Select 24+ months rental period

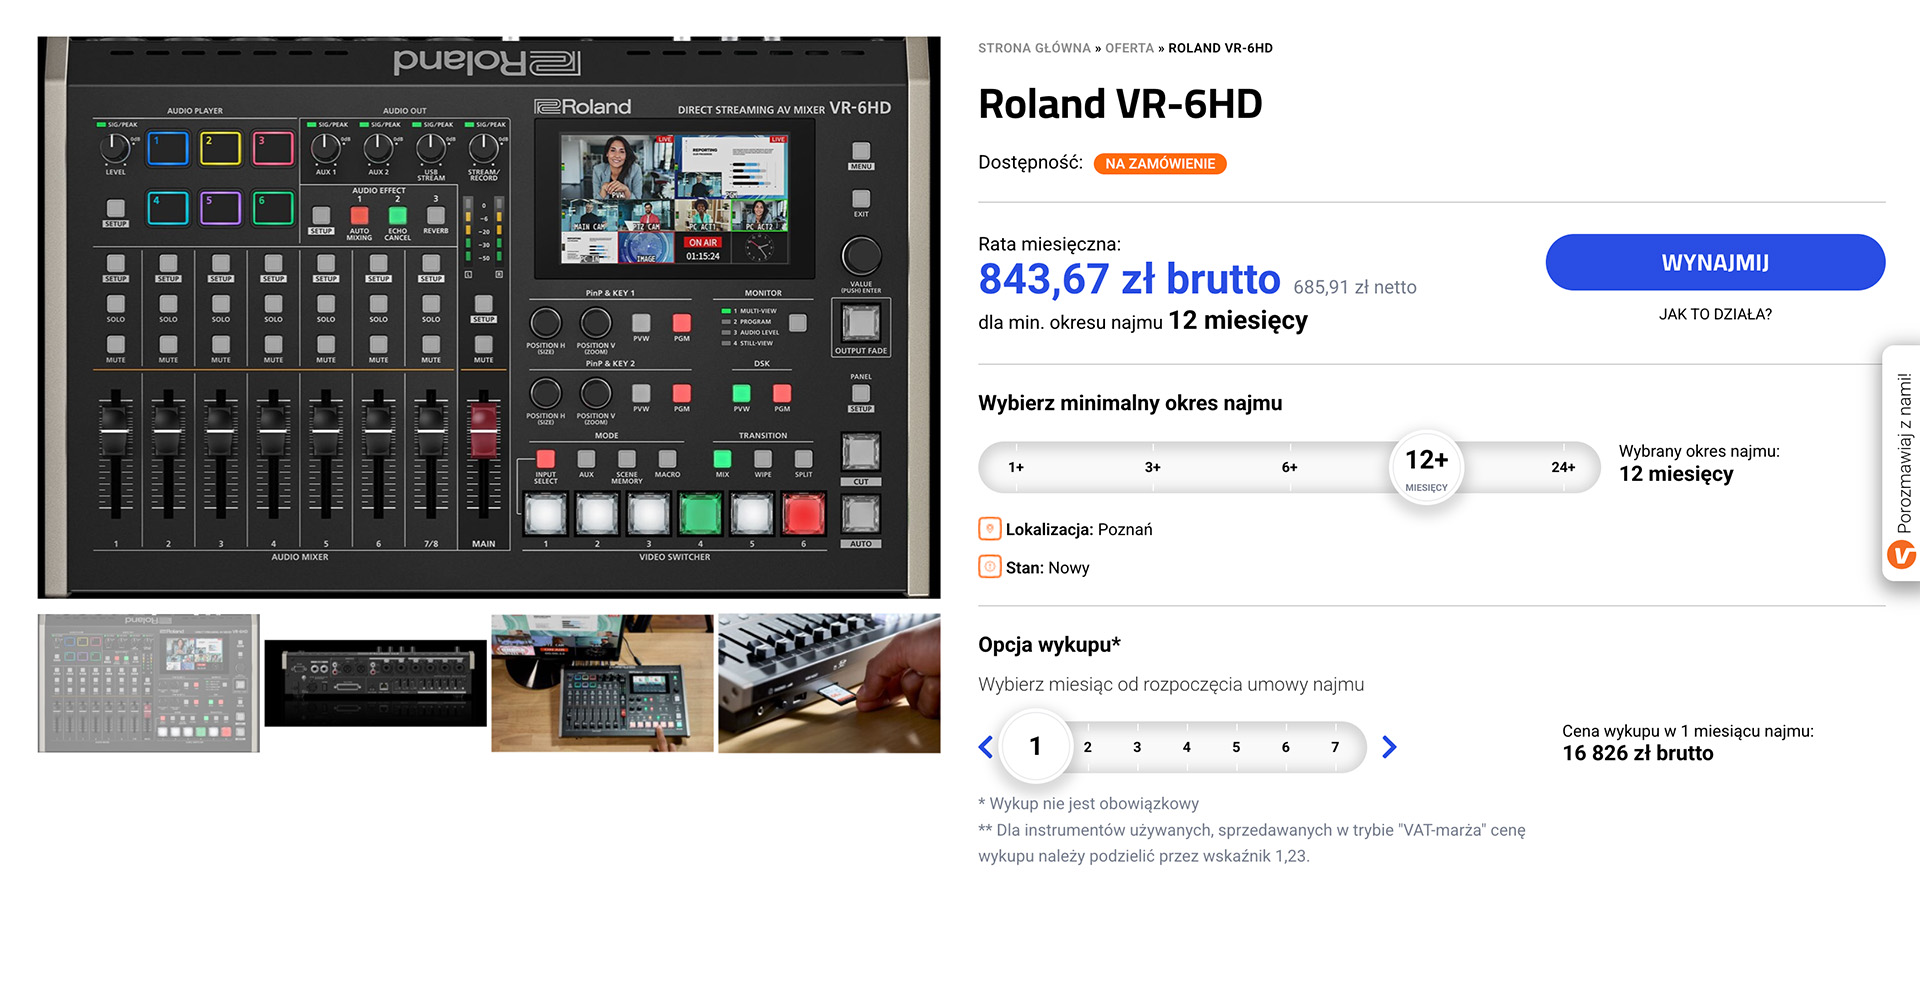coord(1562,467)
